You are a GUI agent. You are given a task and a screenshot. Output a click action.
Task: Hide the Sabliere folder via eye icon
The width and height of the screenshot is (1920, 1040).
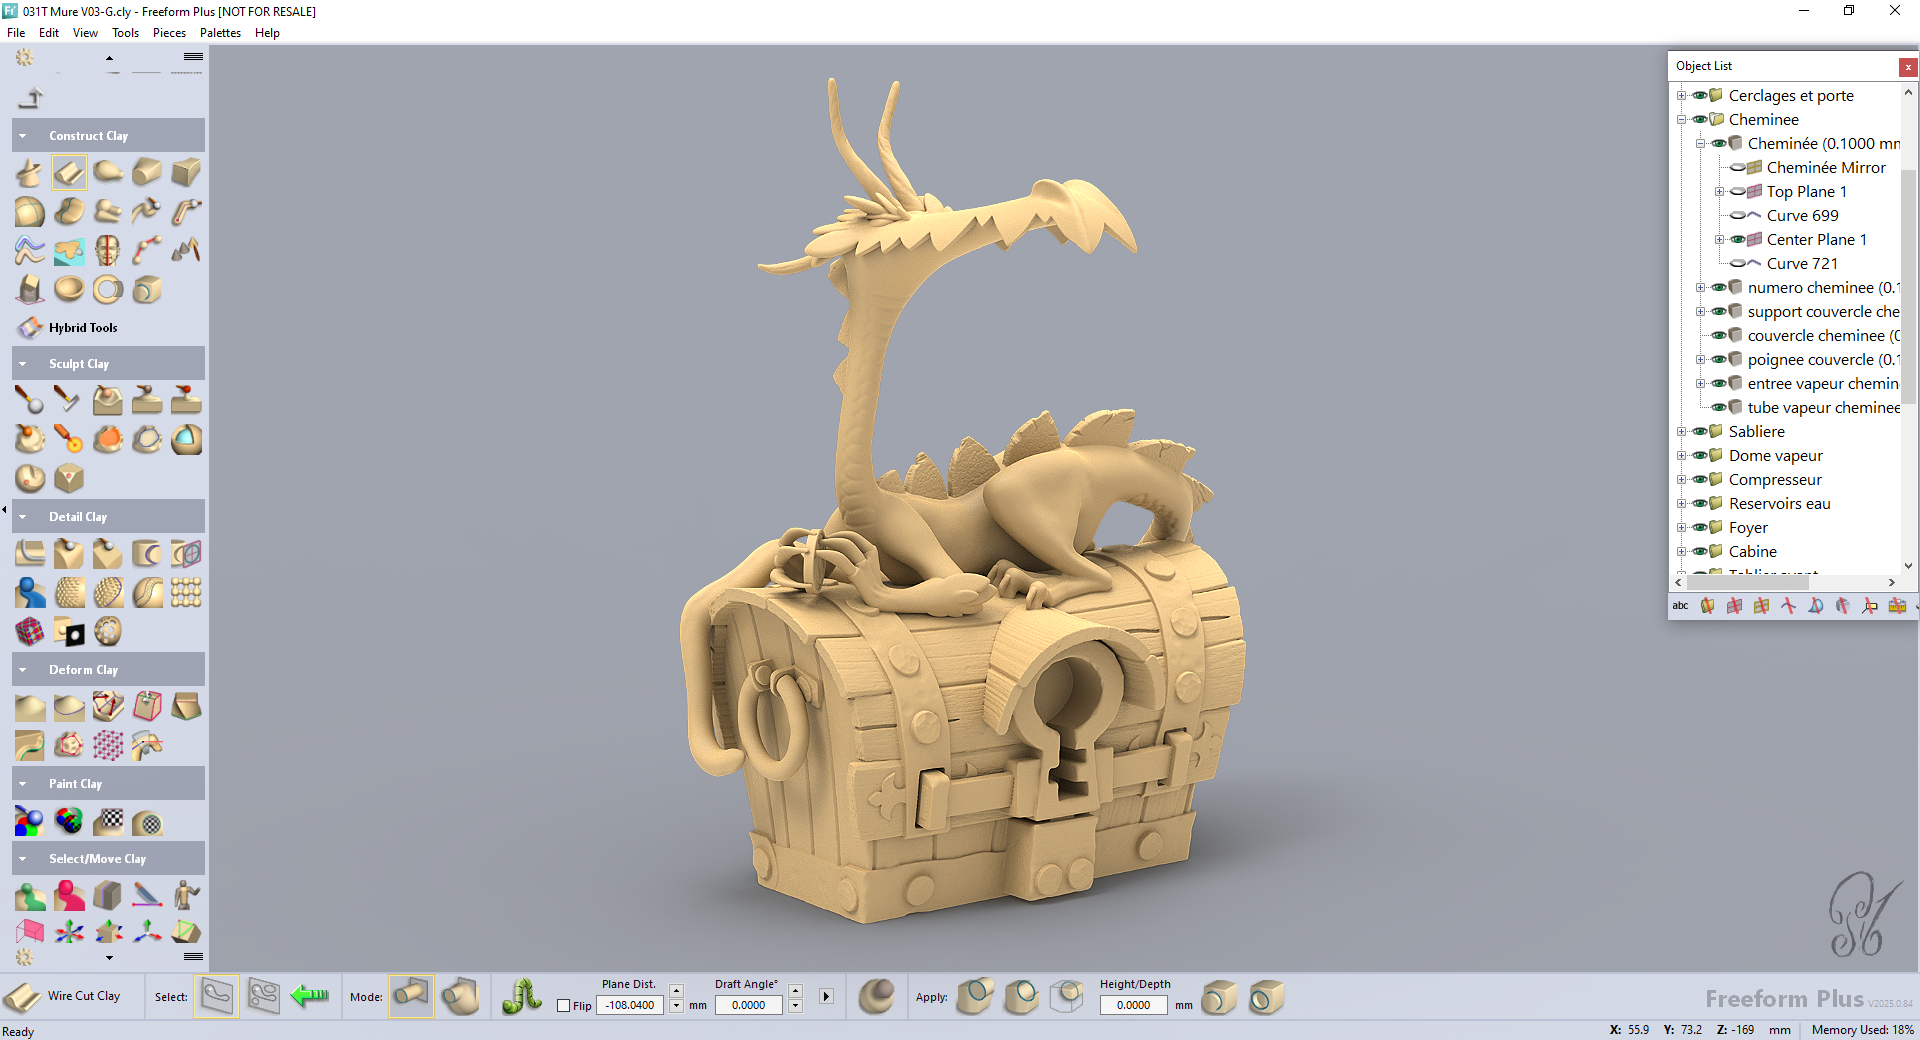1699,432
